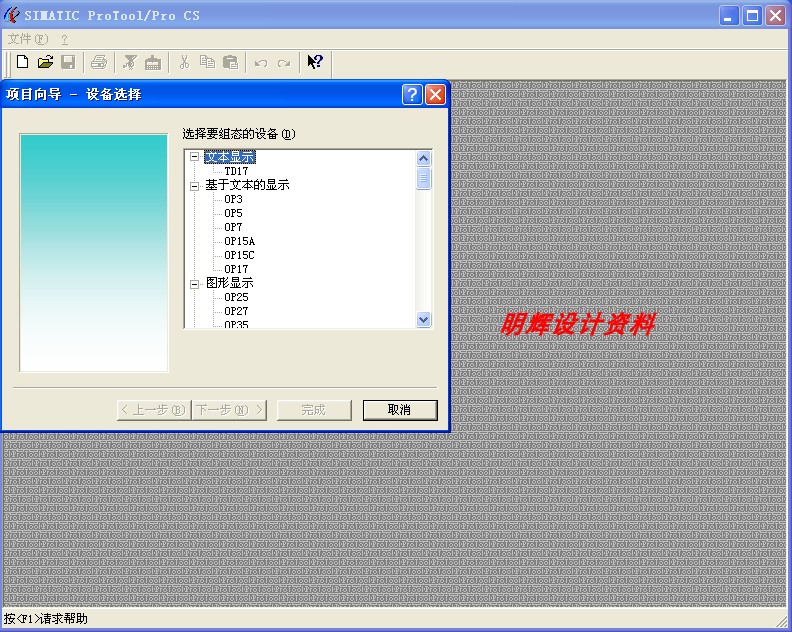Click the Open folder toolbar icon
The width and height of the screenshot is (792, 632).
(45, 62)
